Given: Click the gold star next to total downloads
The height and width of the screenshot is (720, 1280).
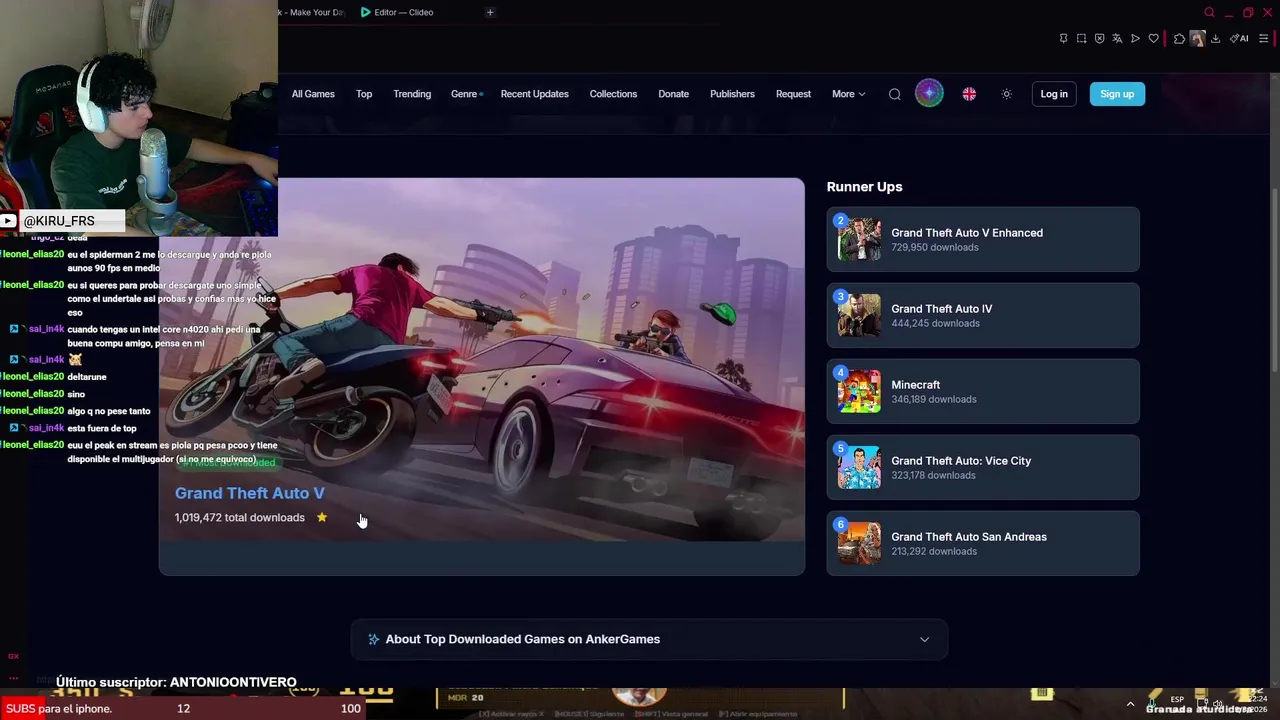Looking at the screenshot, I should [322, 517].
